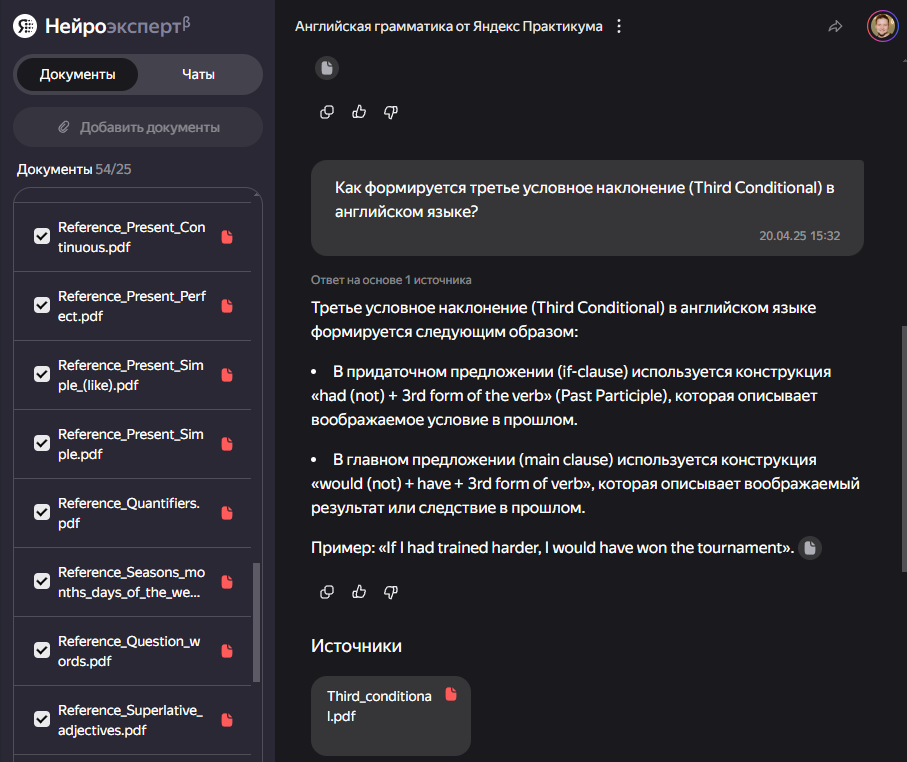This screenshot has width=907, height=762.
Task: Click the file name Reference_Present_Simple_(like).pdf
Action: click(131, 375)
